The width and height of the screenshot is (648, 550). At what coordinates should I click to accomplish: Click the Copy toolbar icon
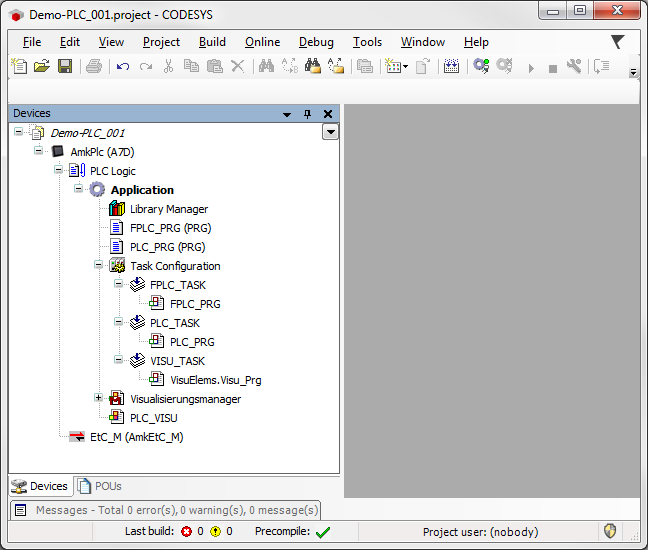(x=191, y=66)
